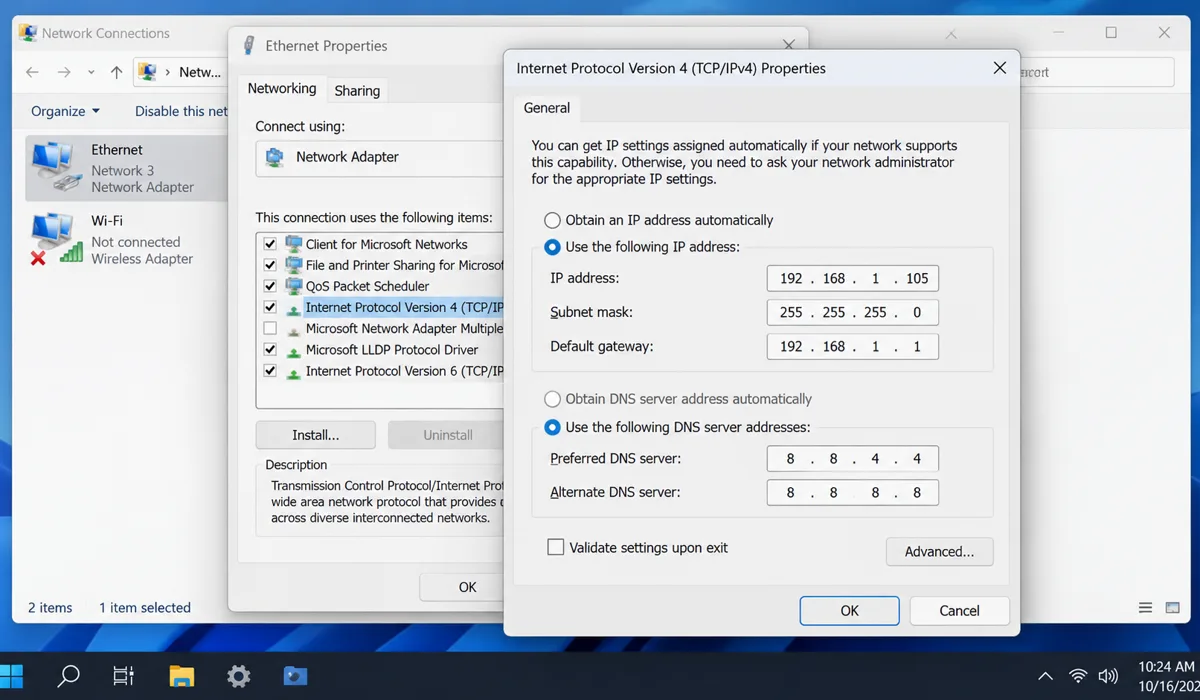Click the Wi-Fi tray icon

click(1078, 676)
